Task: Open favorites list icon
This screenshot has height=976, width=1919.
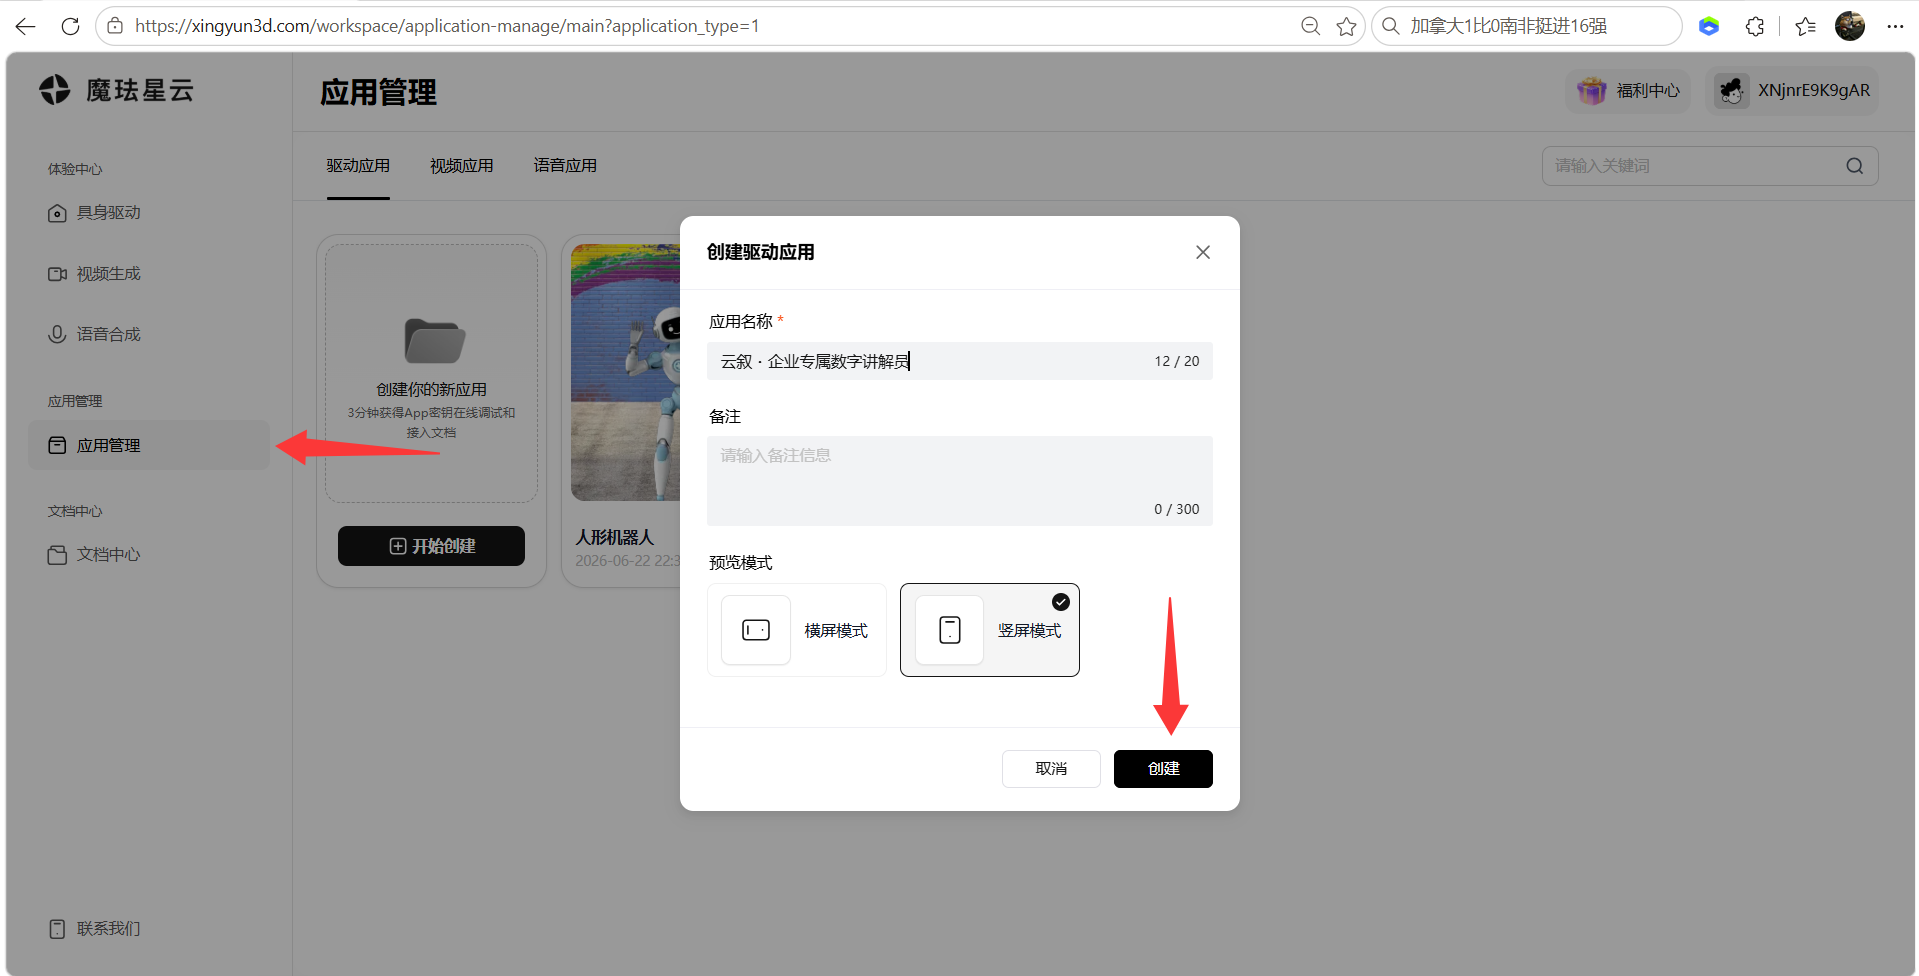Action: [1805, 26]
